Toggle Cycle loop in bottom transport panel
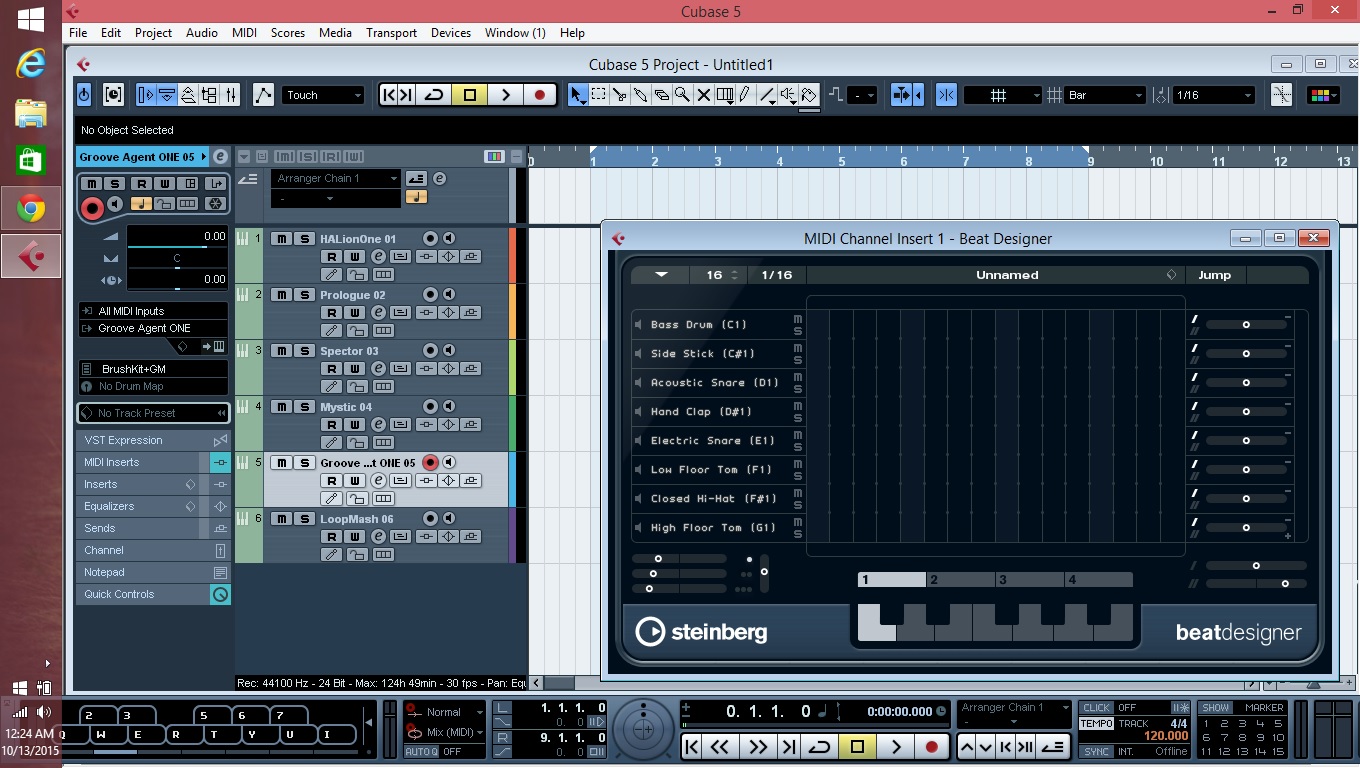The width and height of the screenshot is (1360, 768). 820,747
